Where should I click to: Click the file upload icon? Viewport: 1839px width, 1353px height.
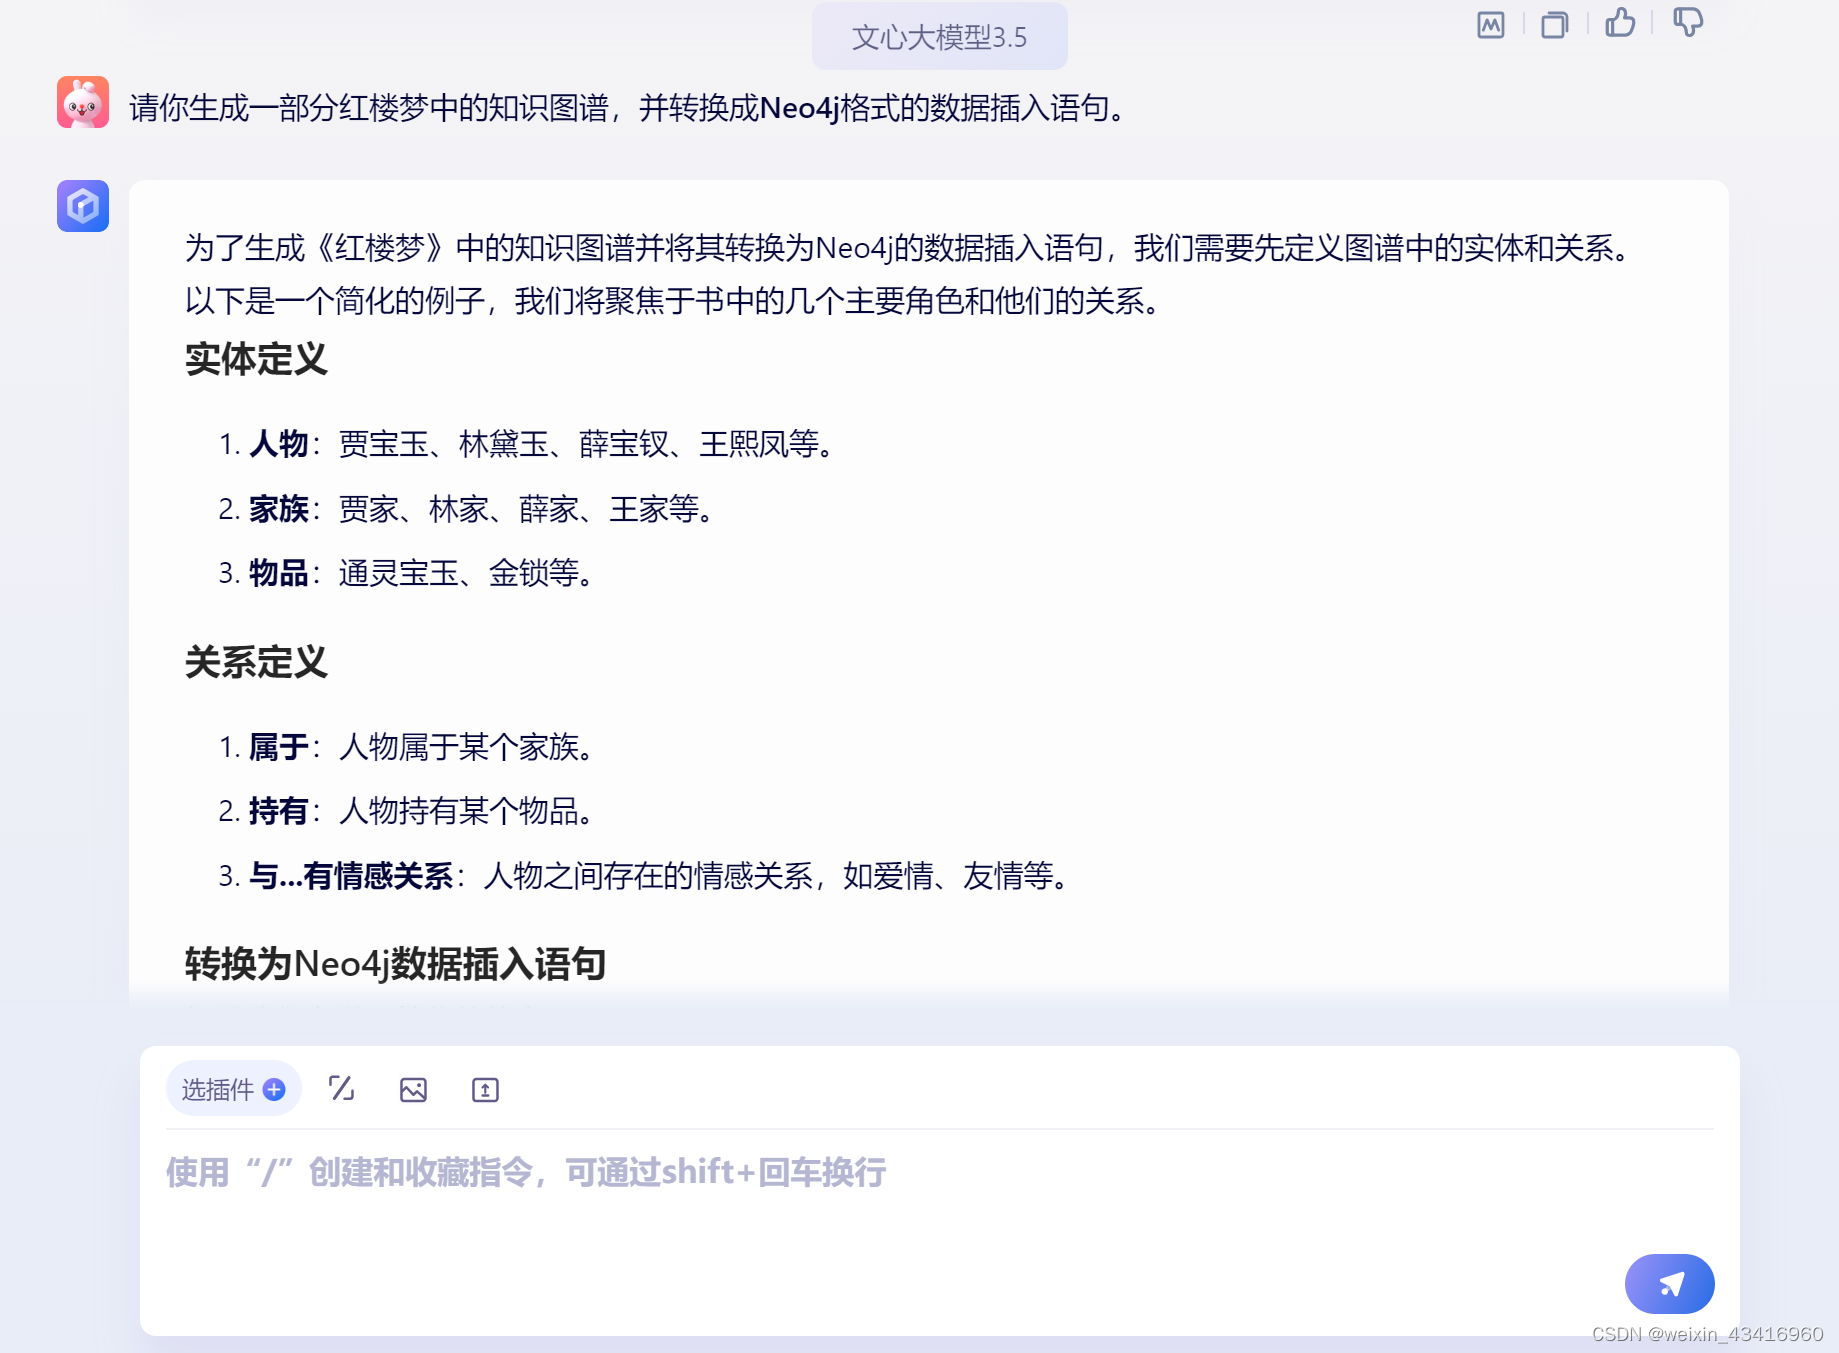point(485,1089)
